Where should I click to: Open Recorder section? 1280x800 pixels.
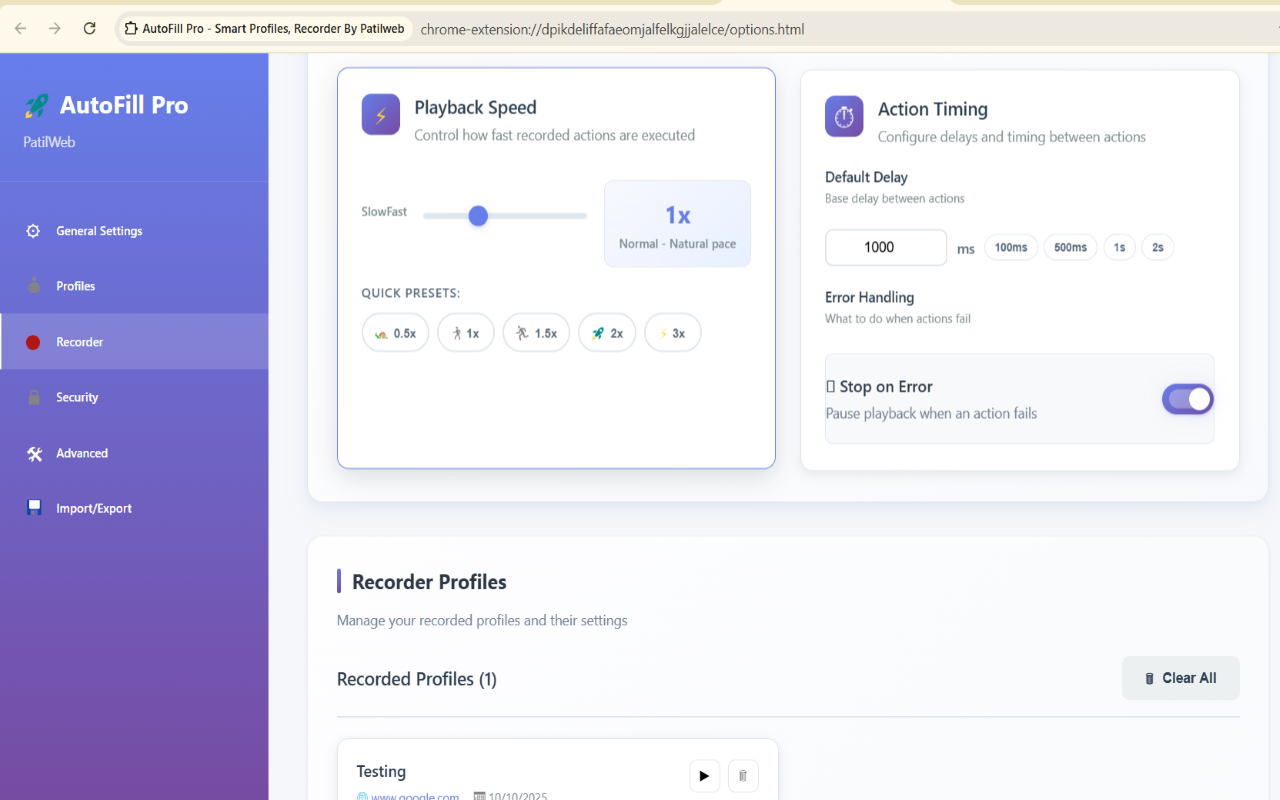(134, 342)
